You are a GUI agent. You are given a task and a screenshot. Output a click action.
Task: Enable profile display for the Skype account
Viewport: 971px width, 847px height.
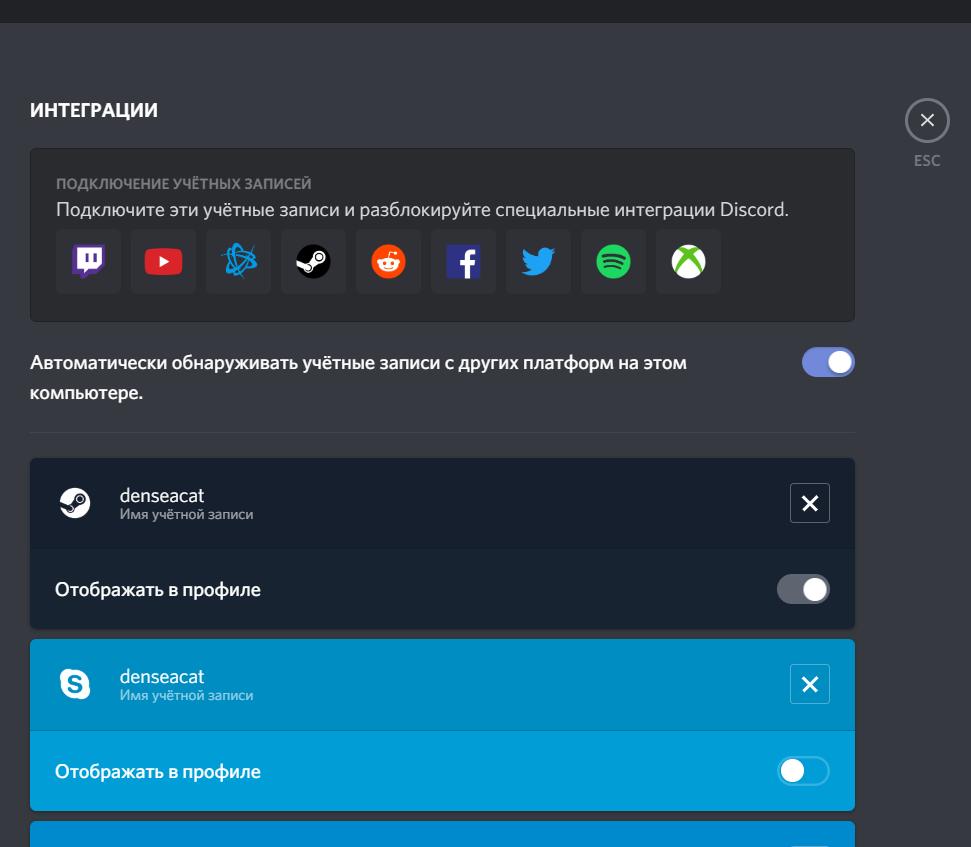click(803, 771)
